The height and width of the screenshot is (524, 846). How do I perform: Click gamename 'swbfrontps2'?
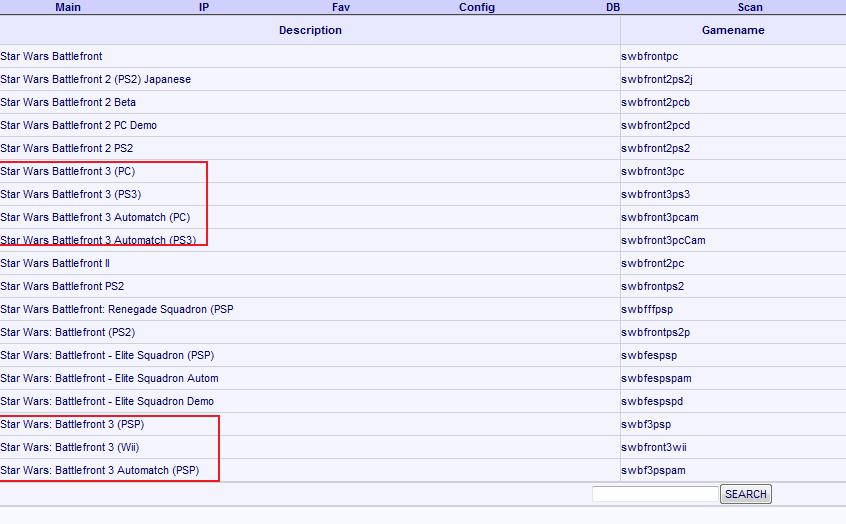click(x=653, y=286)
